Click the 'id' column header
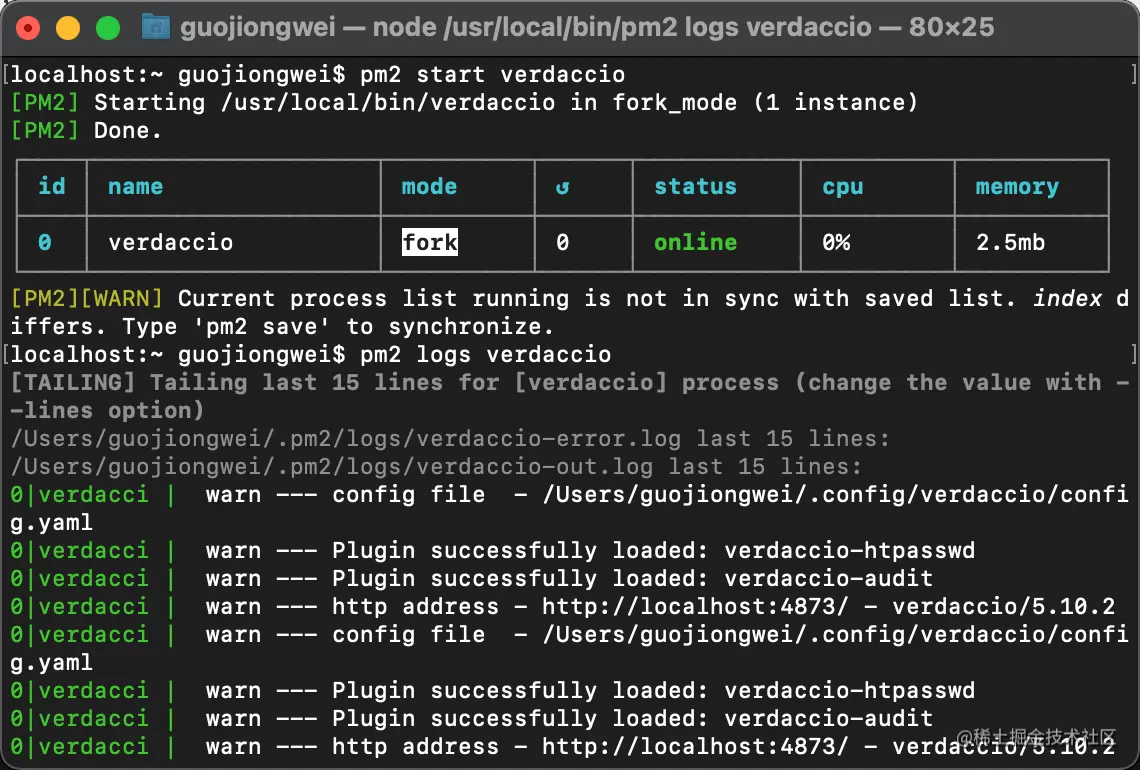The height and width of the screenshot is (770, 1140). click(x=52, y=186)
